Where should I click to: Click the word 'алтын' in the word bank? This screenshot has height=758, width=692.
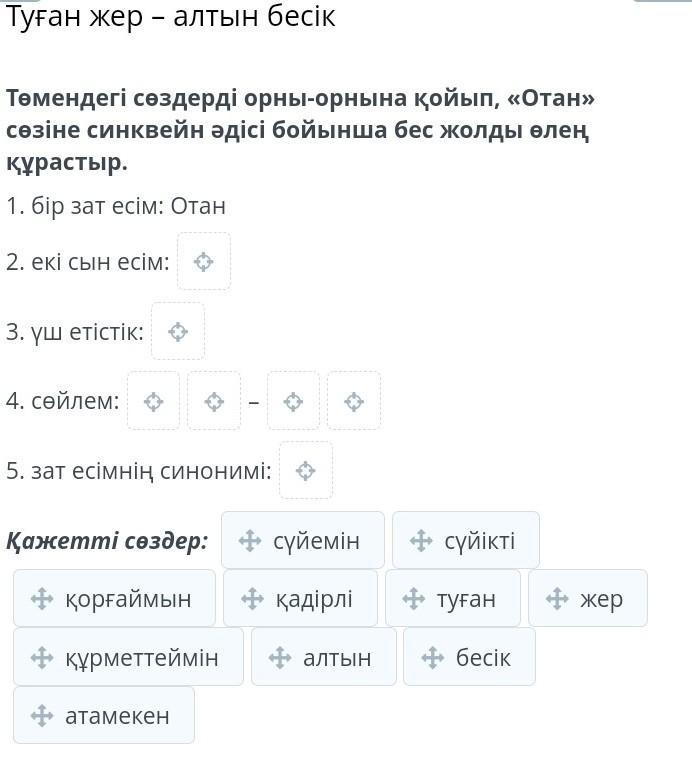tap(337, 657)
